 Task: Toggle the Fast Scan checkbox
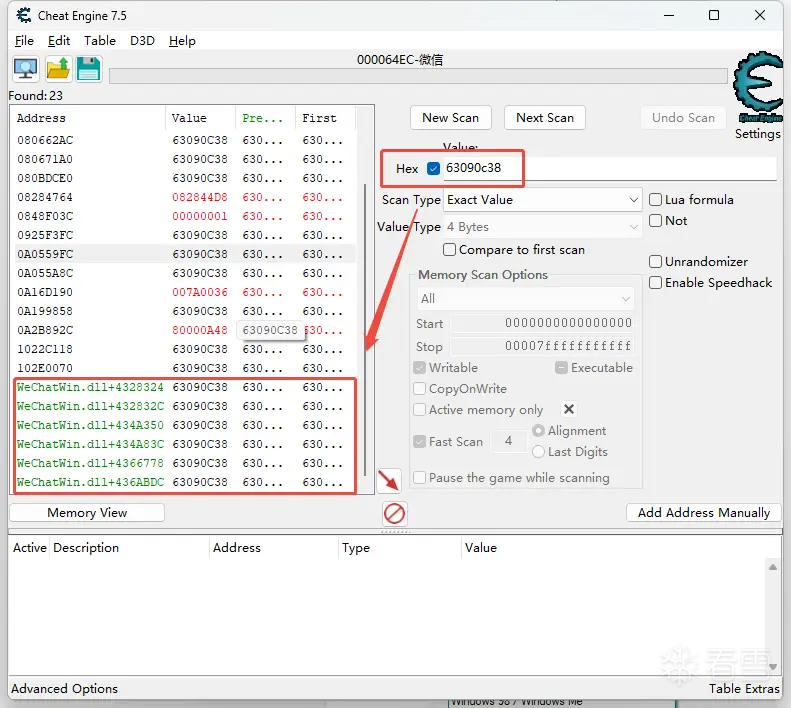coord(419,442)
